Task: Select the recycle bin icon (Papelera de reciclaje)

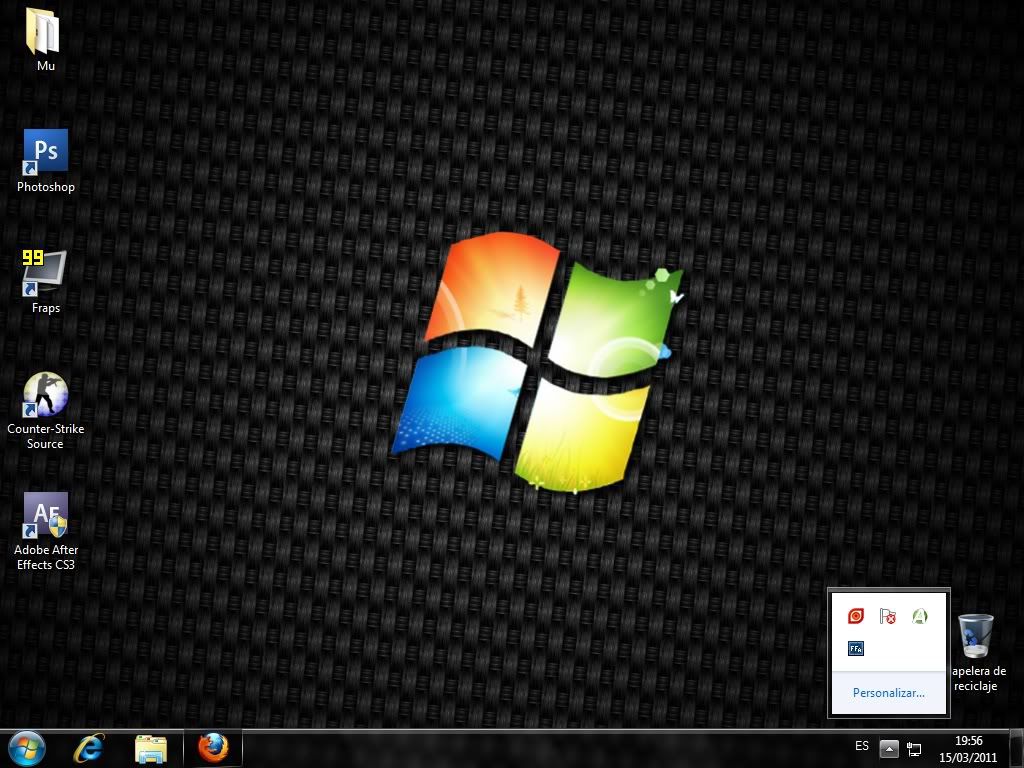Action: (976, 636)
